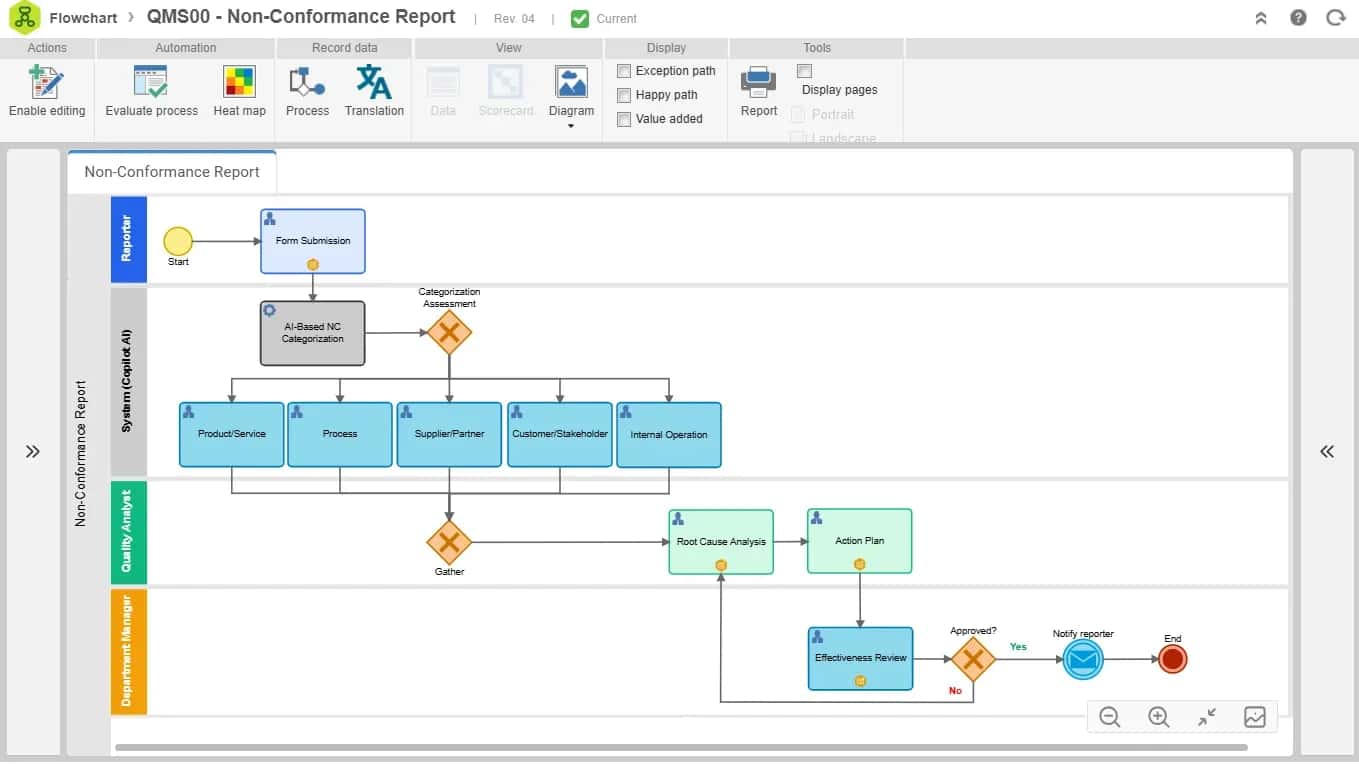Click the Department Manager swimlane header

pyautogui.click(x=128, y=652)
